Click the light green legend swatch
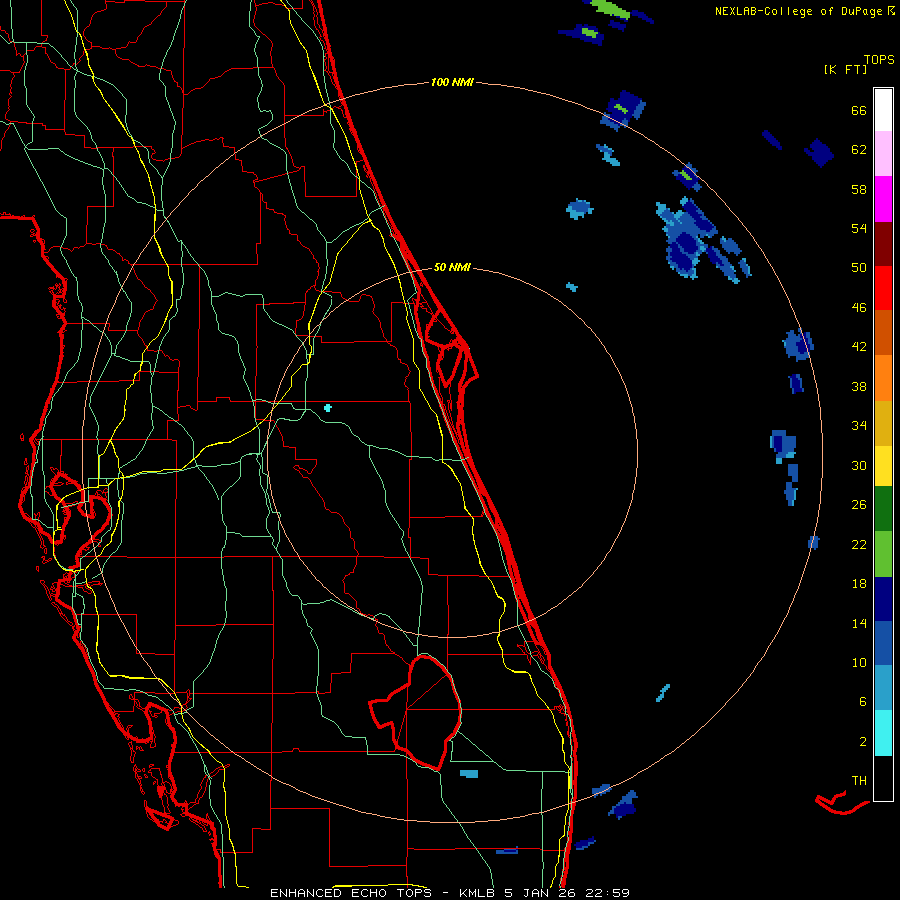Screen dimensions: 900x900 point(883,554)
